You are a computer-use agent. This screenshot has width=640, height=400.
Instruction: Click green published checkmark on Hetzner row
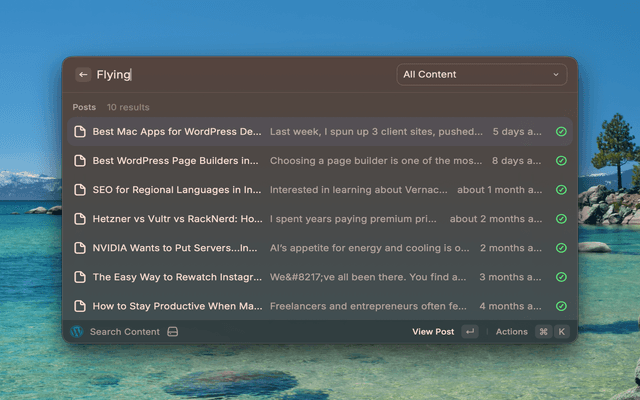(561, 219)
